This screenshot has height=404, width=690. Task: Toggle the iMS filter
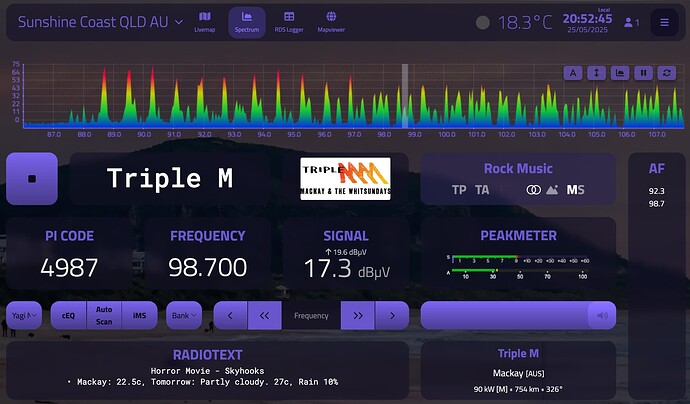coord(139,316)
